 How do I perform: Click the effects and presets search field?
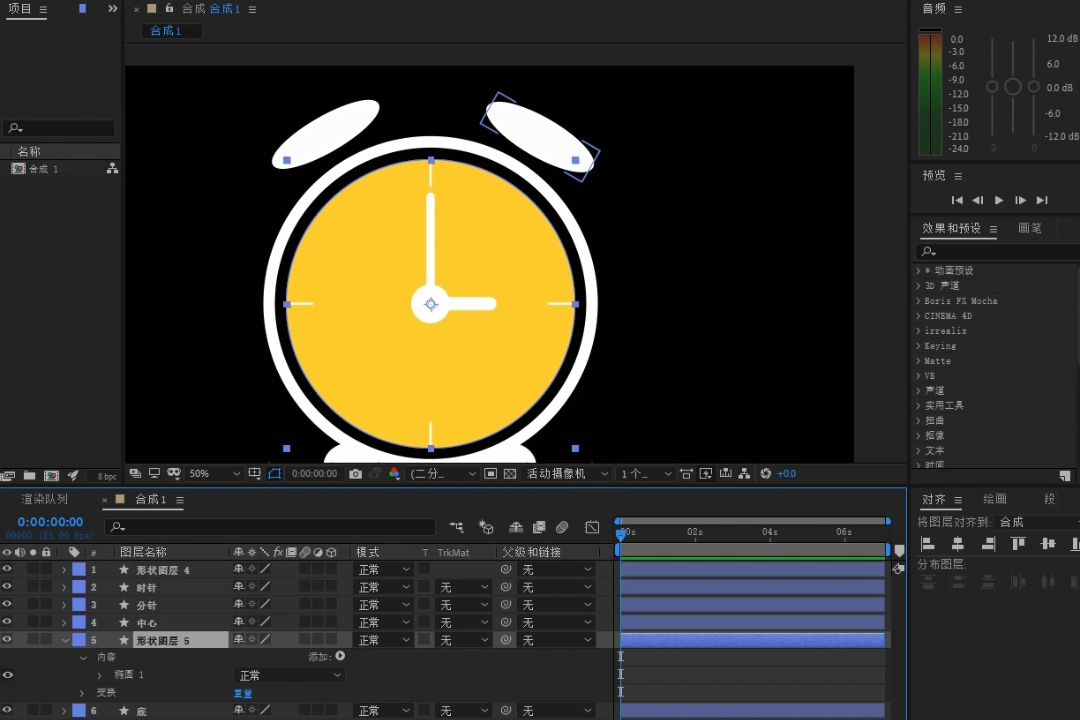[997, 251]
